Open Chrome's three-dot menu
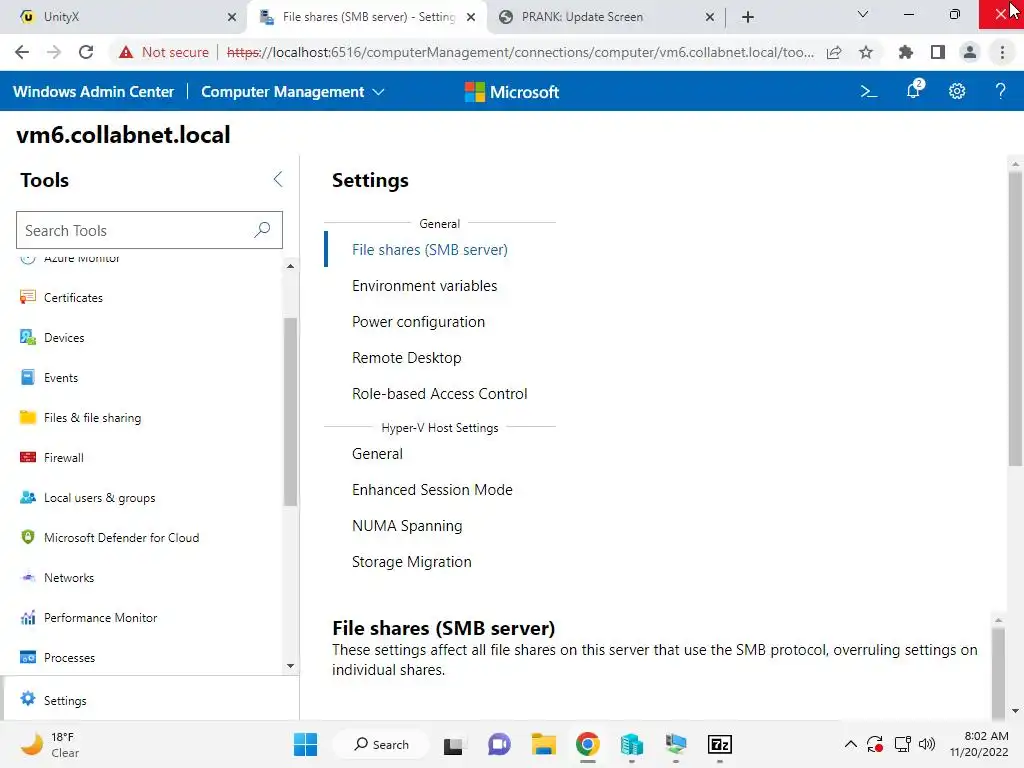The height and width of the screenshot is (768, 1024). pos(1002,52)
